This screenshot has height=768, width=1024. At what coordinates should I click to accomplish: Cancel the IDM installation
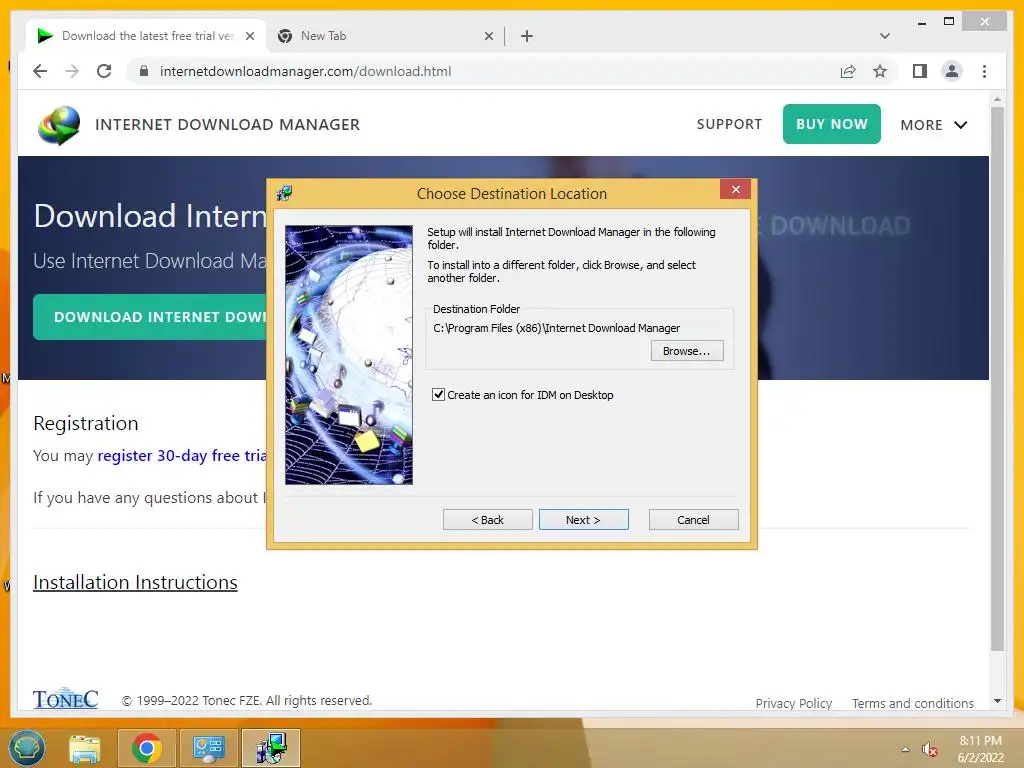click(x=693, y=520)
